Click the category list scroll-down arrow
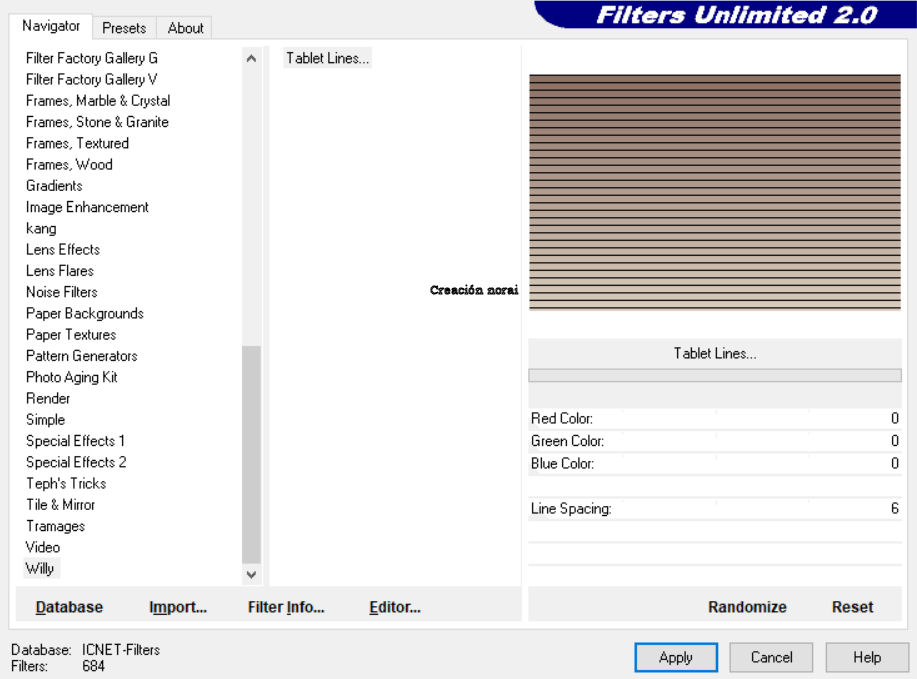 (251, 575)
